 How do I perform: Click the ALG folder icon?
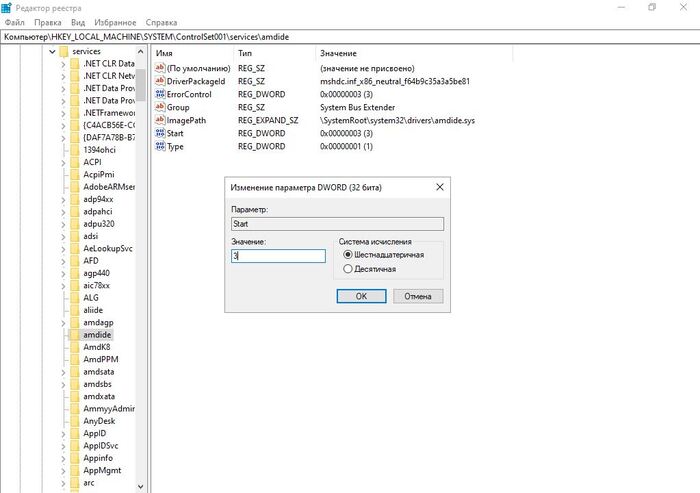pyautogui.click(x=75, y=297)
